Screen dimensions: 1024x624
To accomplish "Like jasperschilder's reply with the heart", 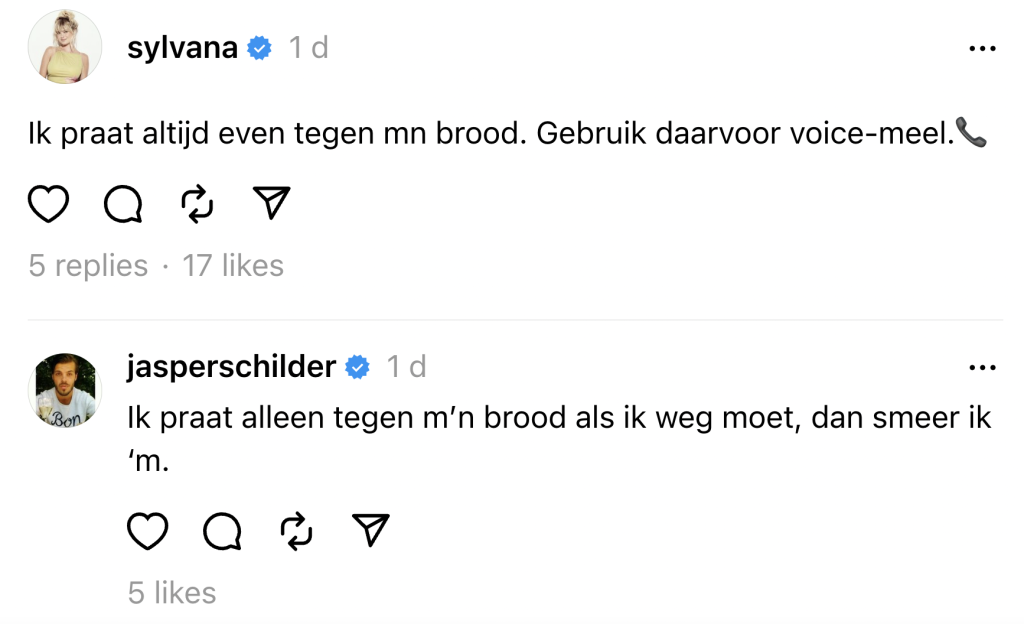I will [148, 532].
